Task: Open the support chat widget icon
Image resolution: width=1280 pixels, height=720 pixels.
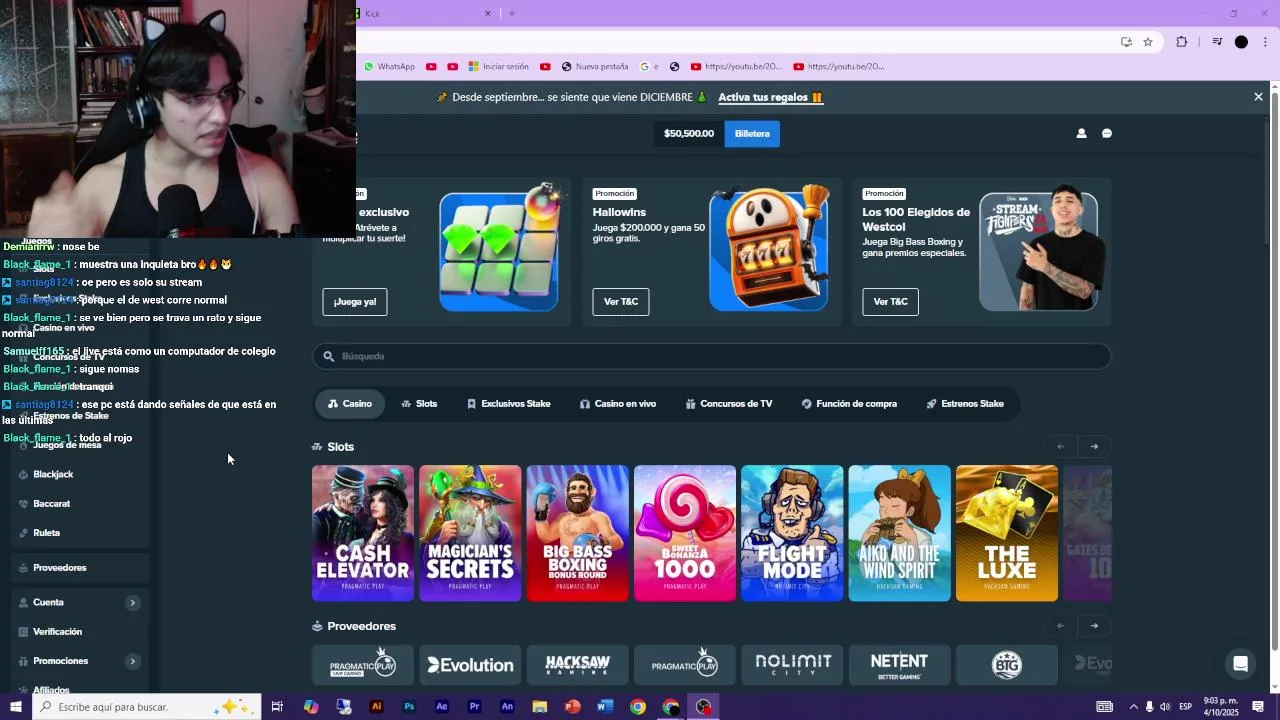Action: pos(1241,664)
